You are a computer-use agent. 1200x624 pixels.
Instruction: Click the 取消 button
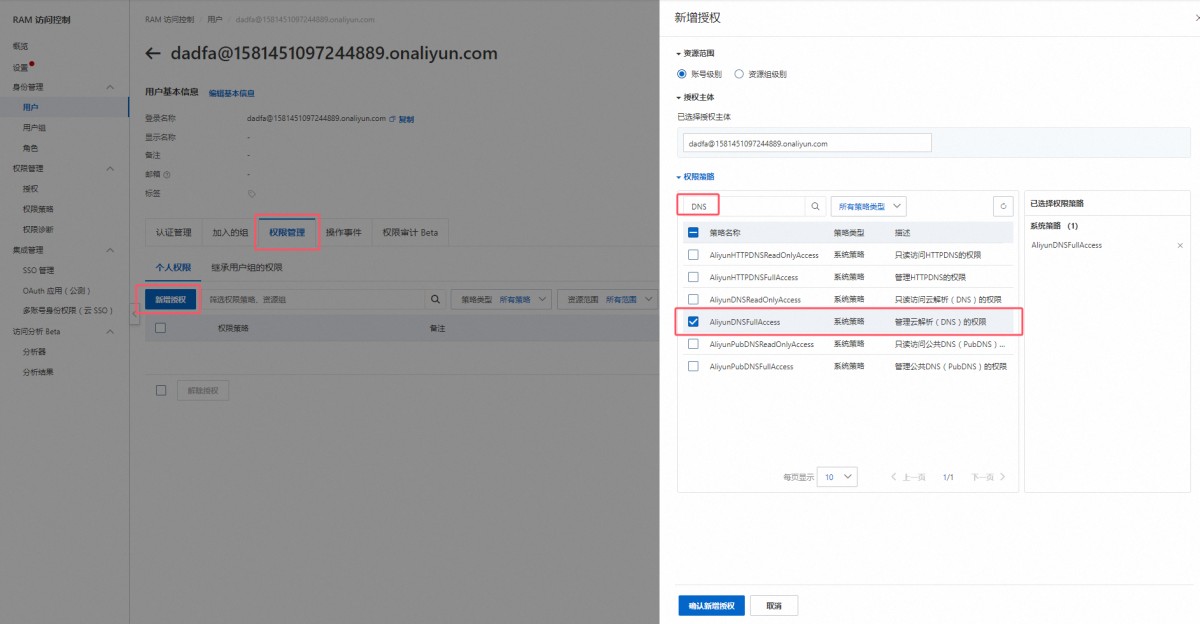[x=774, y=606]
